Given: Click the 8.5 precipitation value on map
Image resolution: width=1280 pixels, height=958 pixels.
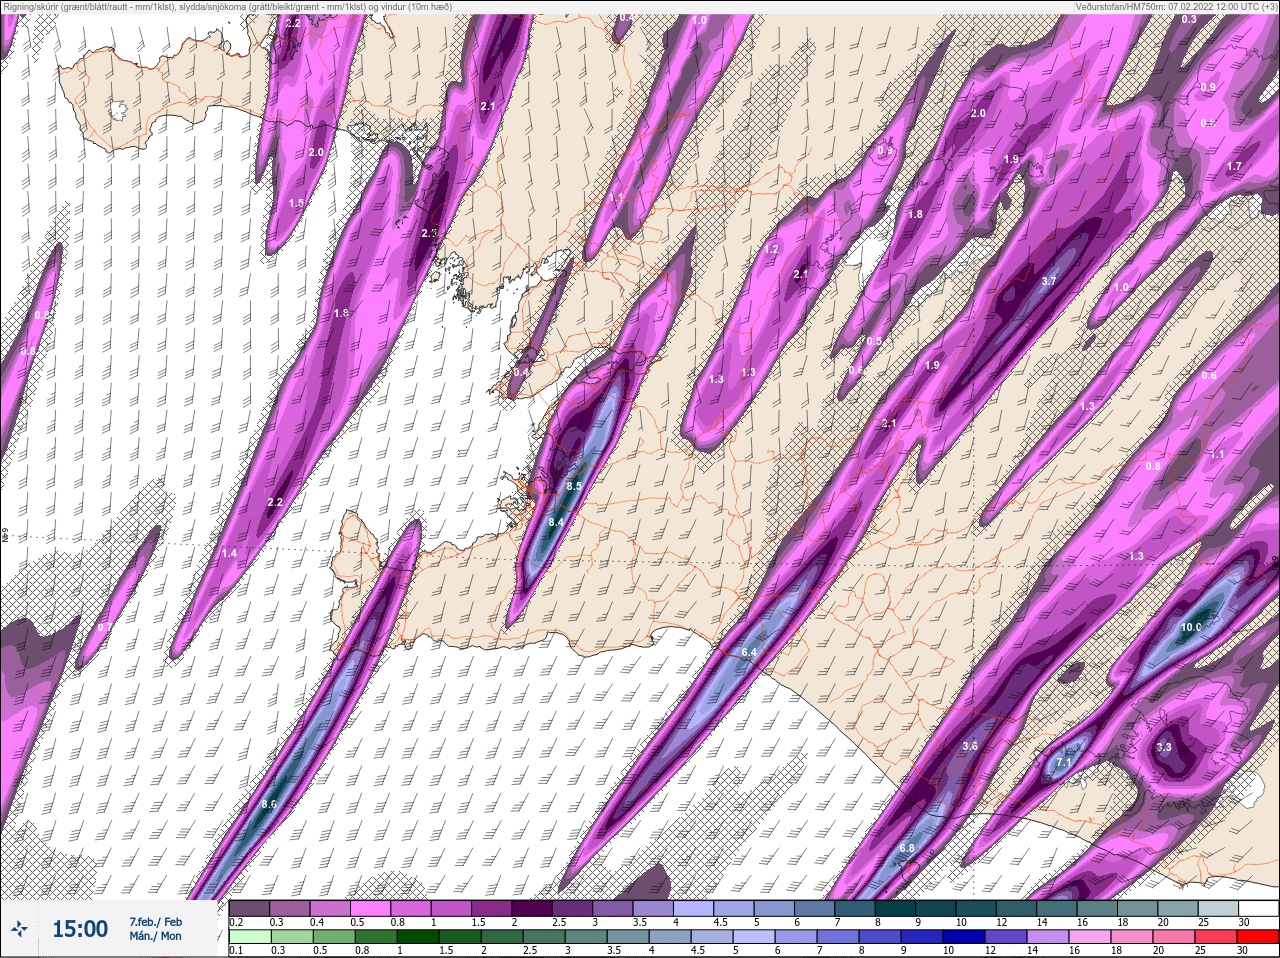Looking at the screenshot, I should [574, 486].
